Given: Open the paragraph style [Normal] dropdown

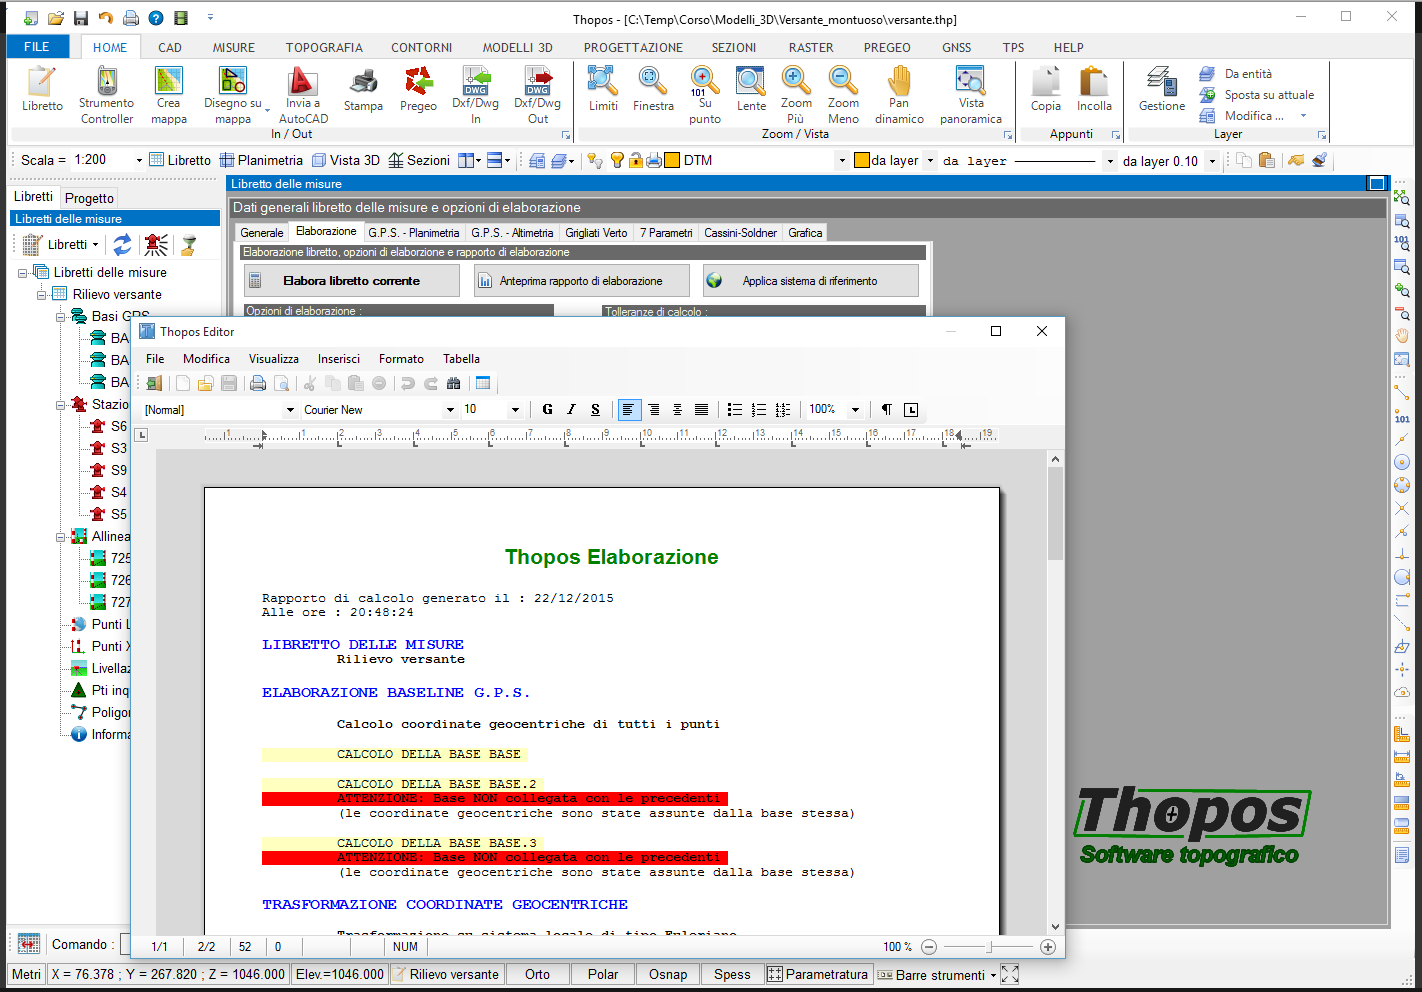Looking at the screenshot, I should pyautogui.click(x=290, y=410).
